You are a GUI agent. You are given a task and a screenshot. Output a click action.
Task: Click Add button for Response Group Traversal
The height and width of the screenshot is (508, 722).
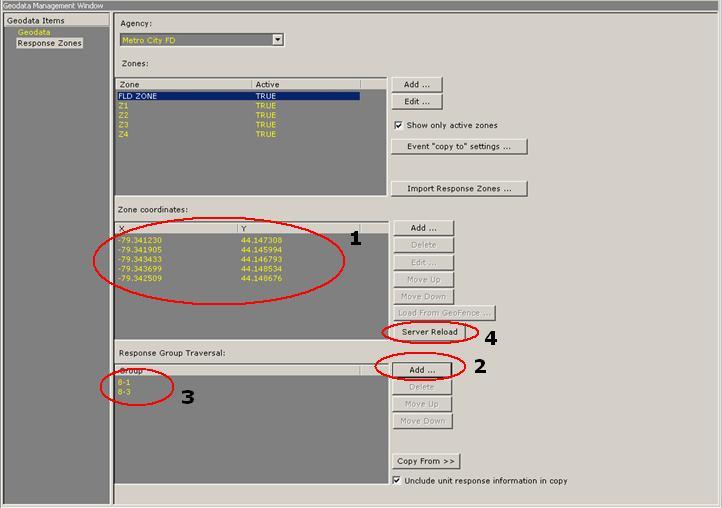click(x=421, y=370)
